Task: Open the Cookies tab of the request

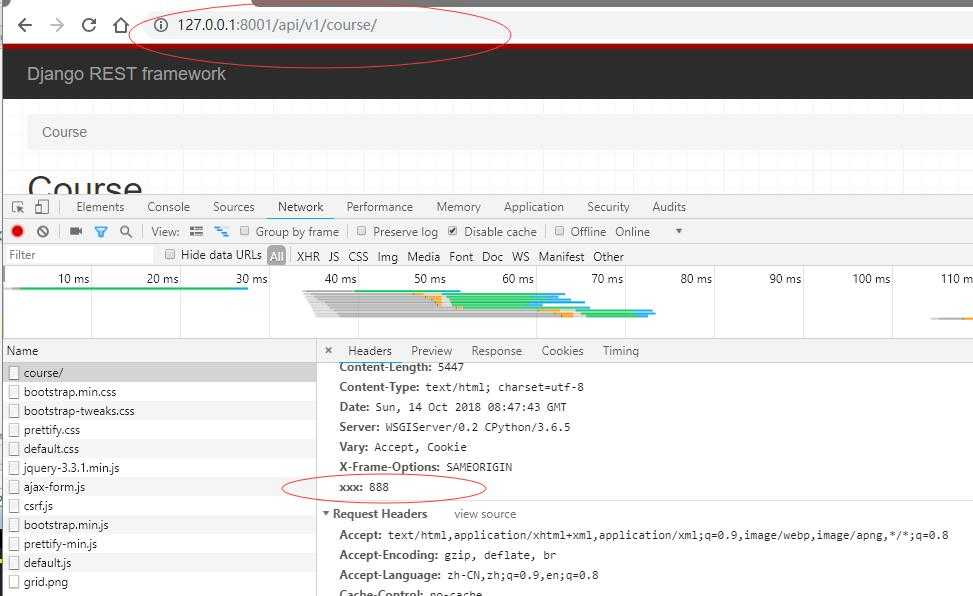Action: [562, 351]
